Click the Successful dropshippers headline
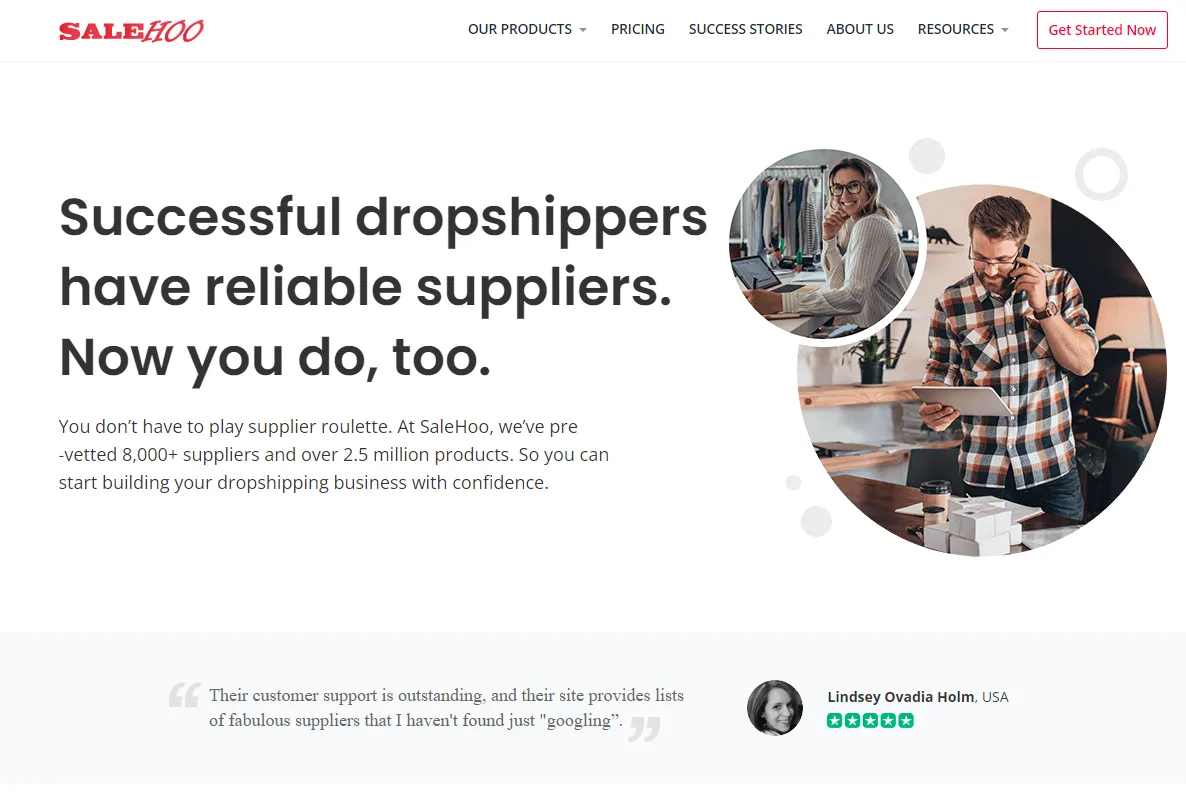The width and height of the screenshot is (1186, 794). pyautogui.click(x=383, y=287)
